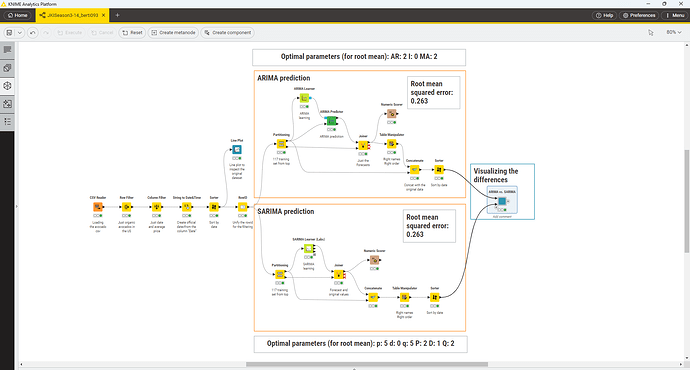This screenshot has width=690, height=370.
Task: Click the horizontal scrollbar thumb
Action: coord(367,364)
